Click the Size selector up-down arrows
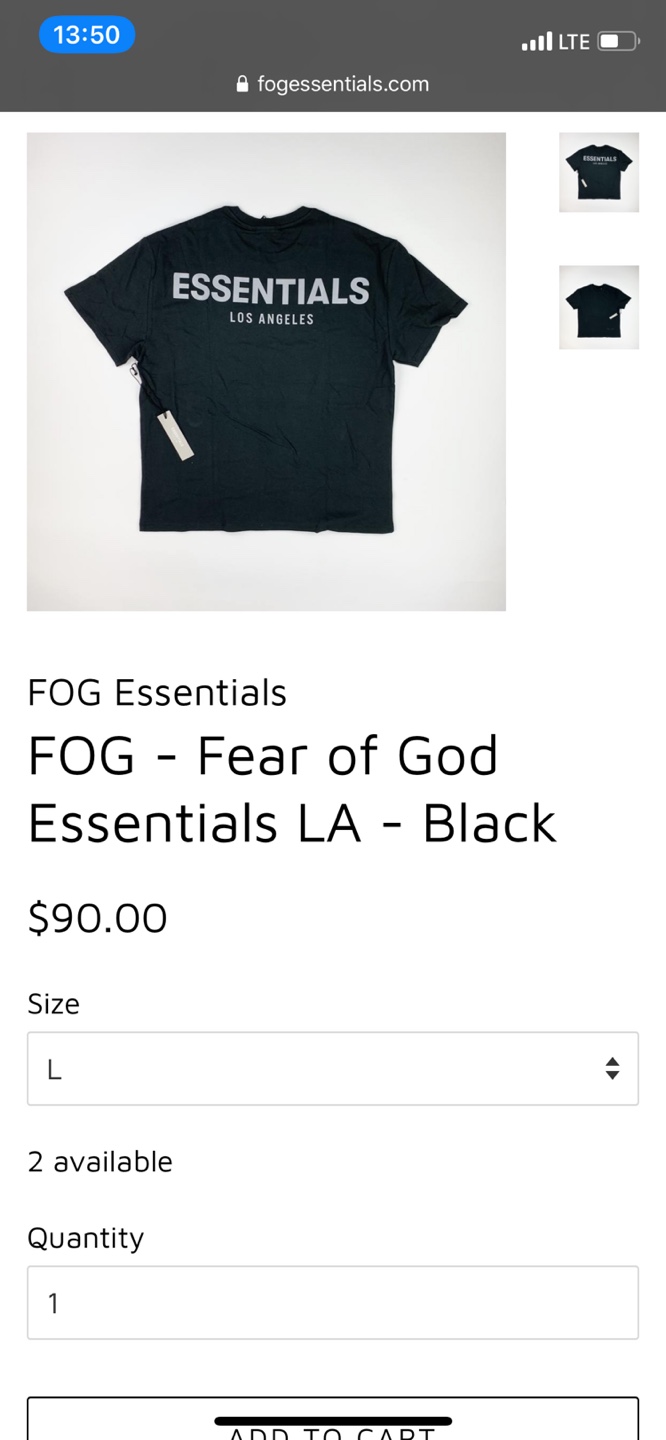Screen dimensions: 666x1440 (x=612, y=1069)
